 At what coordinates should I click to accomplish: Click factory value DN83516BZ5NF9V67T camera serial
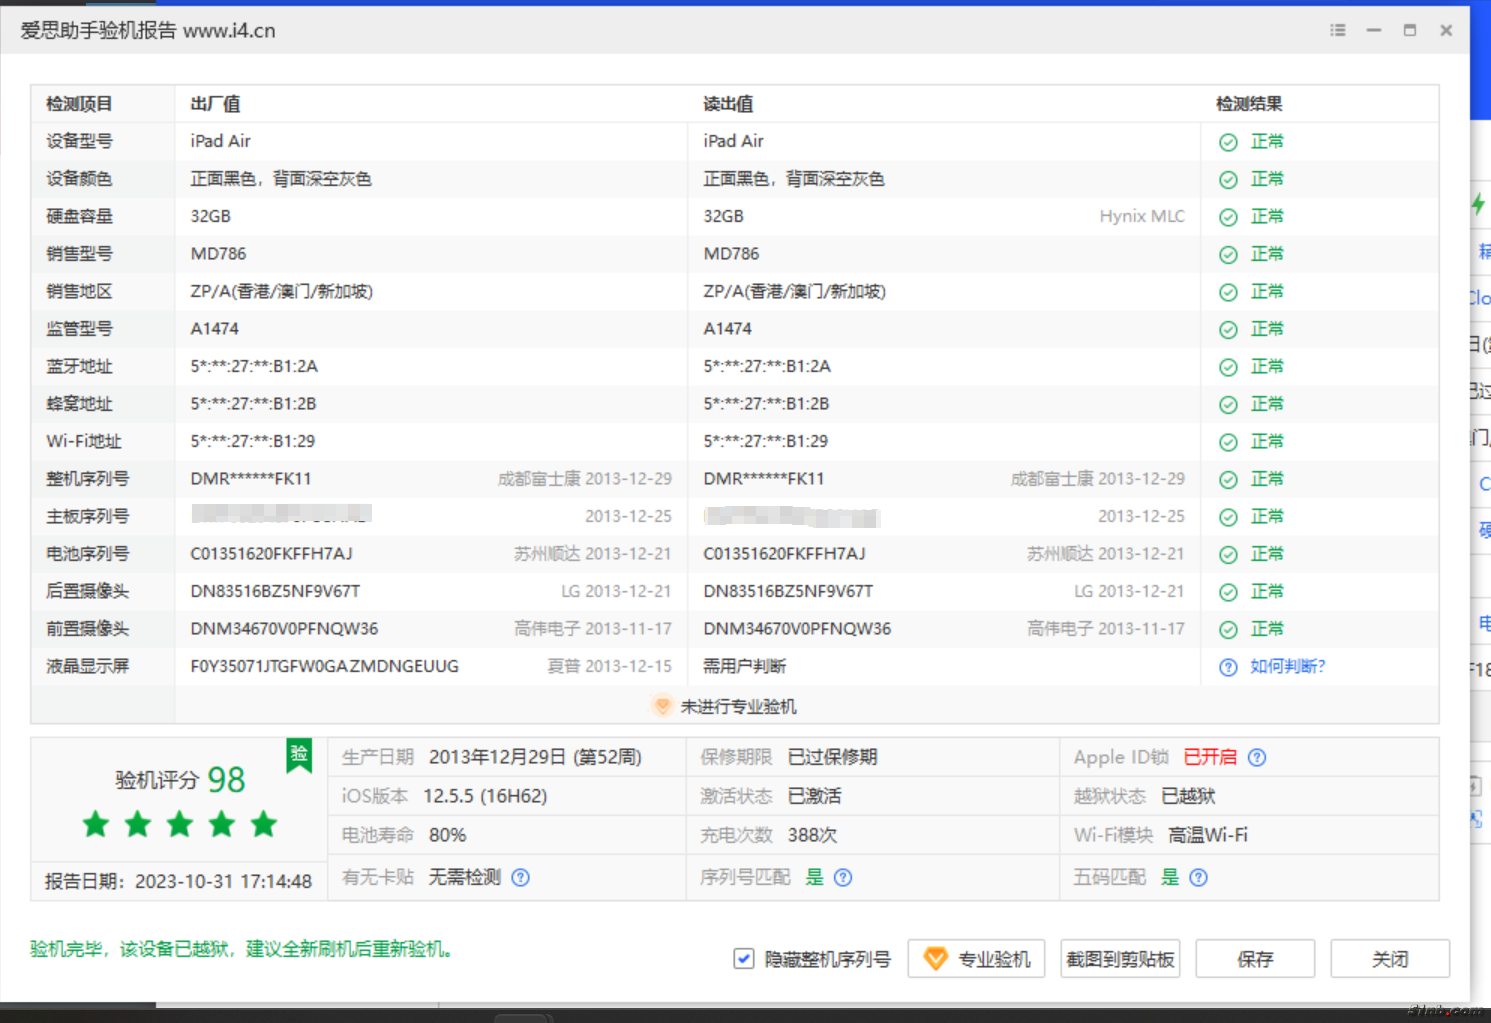pos(275,591)
